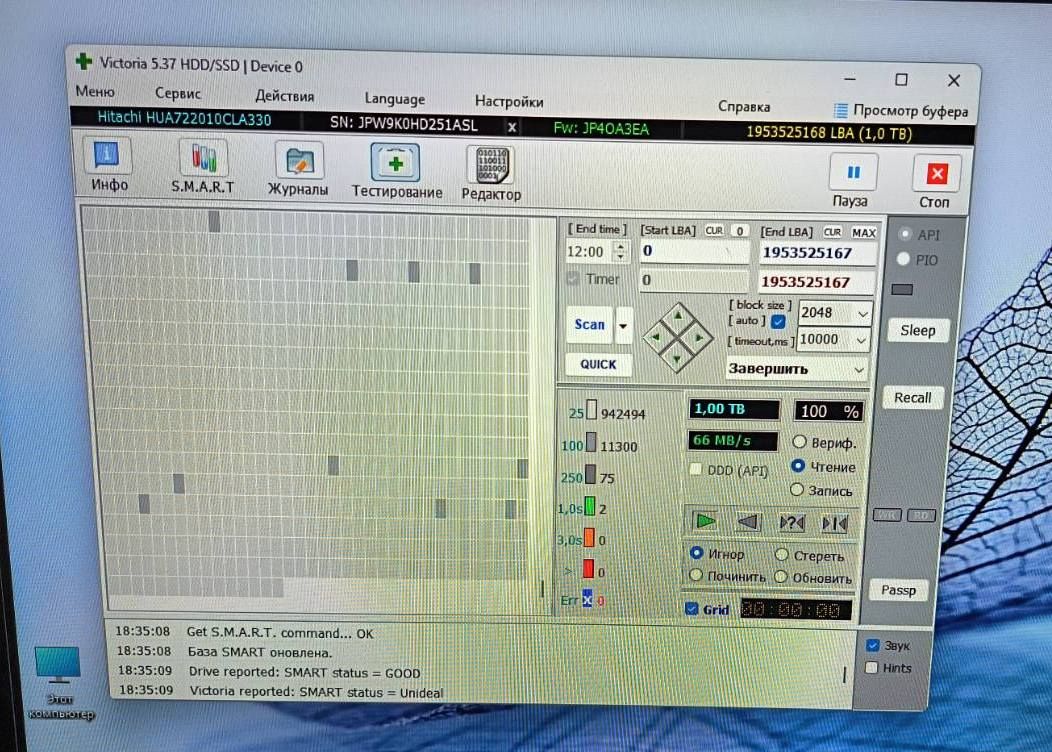The image size is (1052, 752).
Task: Expand the Scan button dropdown arrow
Action: pyautogui.click(x=623, y=325)
